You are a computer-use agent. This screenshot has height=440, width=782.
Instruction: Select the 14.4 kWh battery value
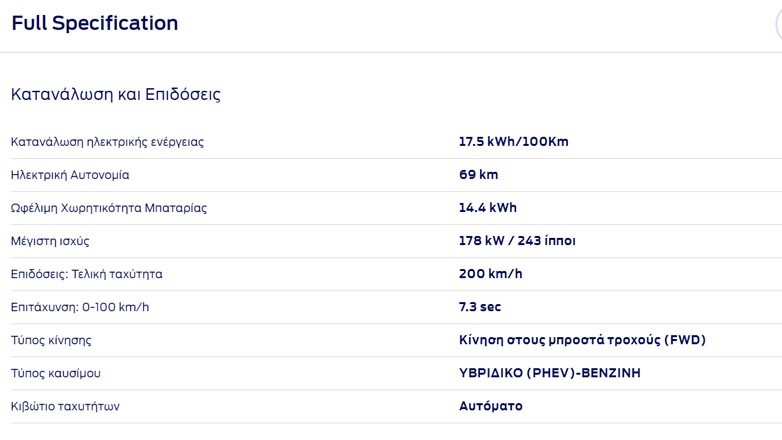point(488,208)
